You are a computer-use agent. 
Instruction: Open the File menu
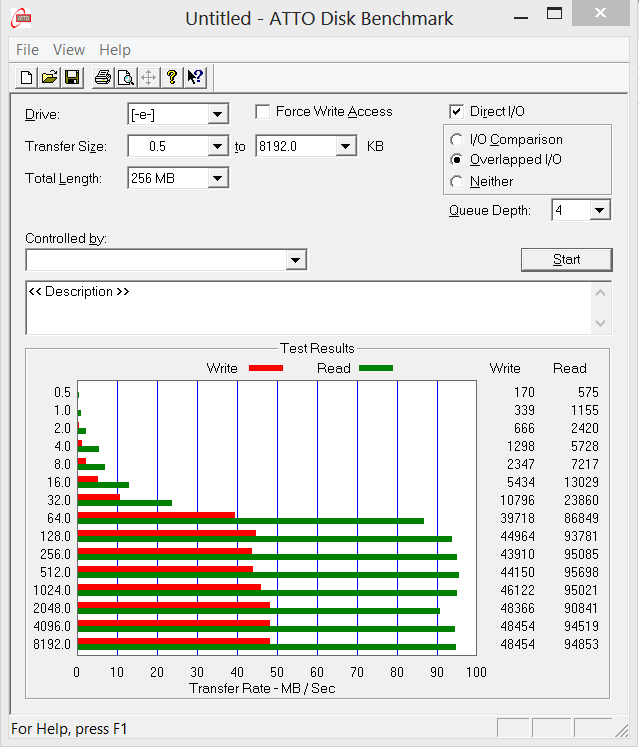[x=27, y=50]
